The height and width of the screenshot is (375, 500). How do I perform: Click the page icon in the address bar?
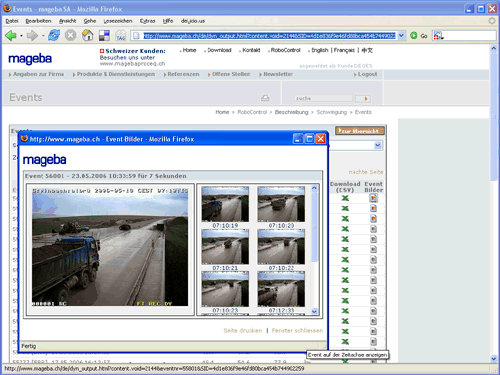point(136,35)
